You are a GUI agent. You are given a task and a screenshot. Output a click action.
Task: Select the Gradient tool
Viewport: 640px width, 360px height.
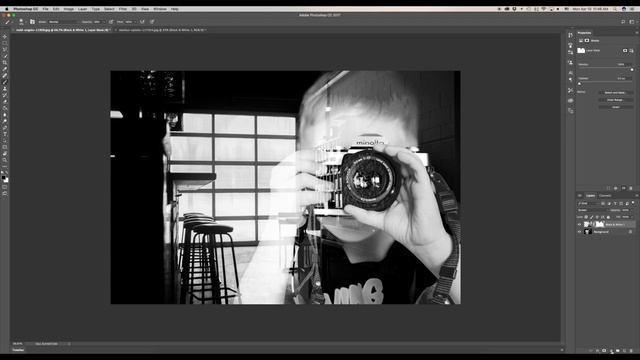point(5,108)
